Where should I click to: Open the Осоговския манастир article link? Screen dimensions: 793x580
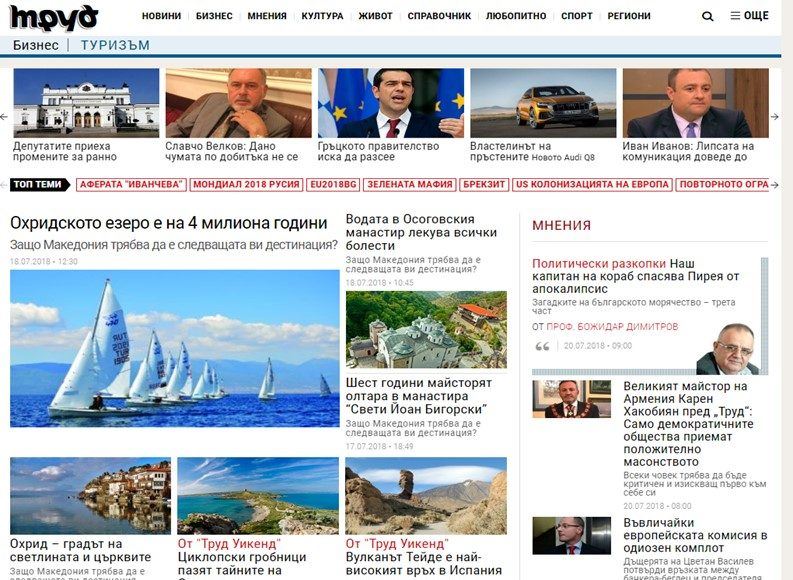pyautogui.click(x=421, y=233)
